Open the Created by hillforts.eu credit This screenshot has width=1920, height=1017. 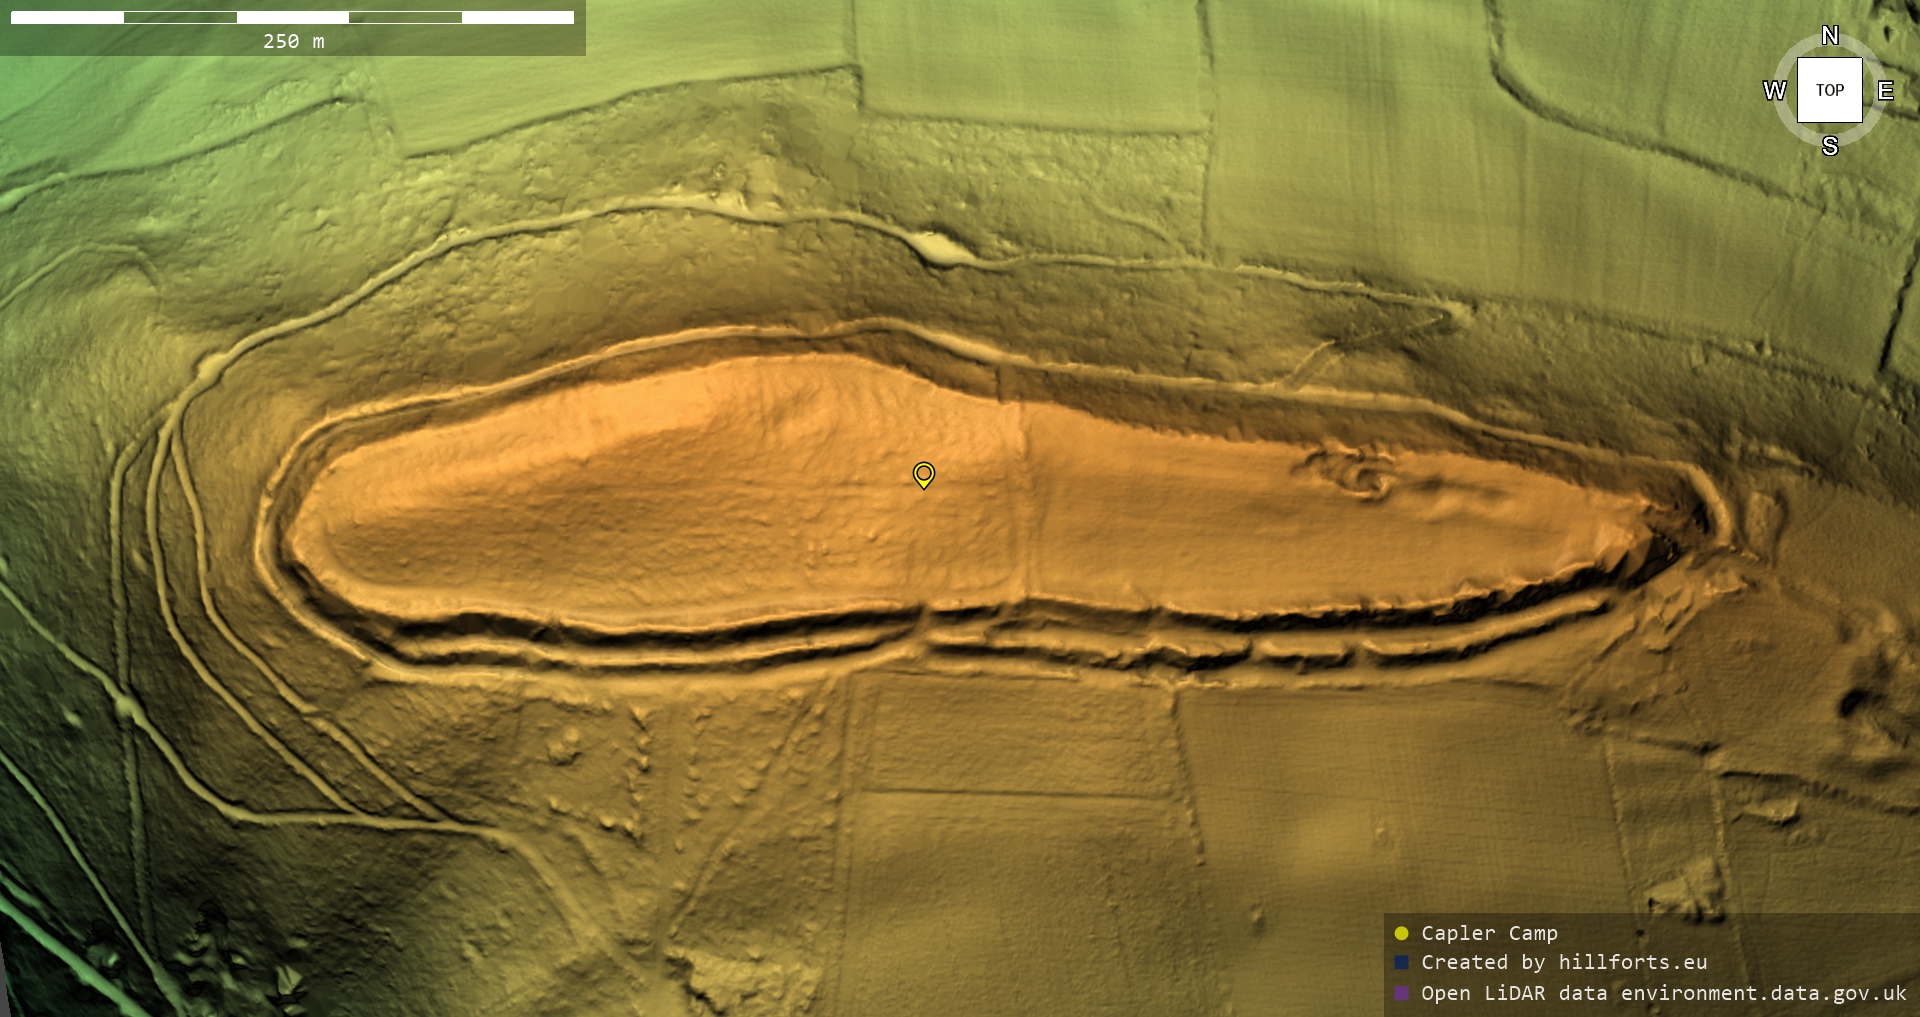click(x=1564, y=962)
